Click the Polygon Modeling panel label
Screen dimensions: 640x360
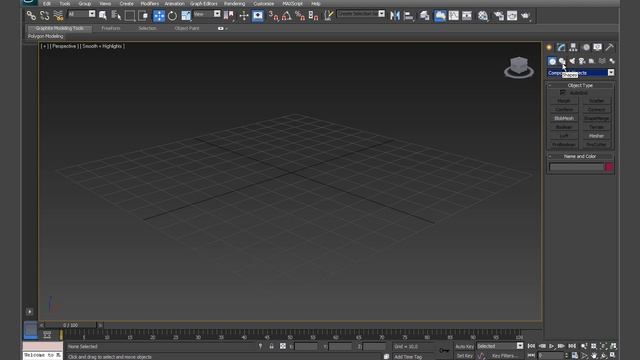click(46, 36)
